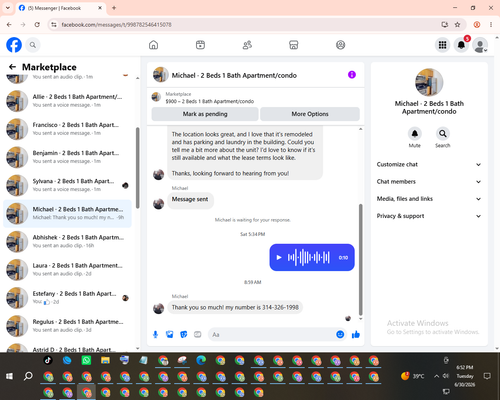The height and width of the screenshot is (400, 500).
Task: Go to the Home feed icon
Action: (x=153, y=45)
